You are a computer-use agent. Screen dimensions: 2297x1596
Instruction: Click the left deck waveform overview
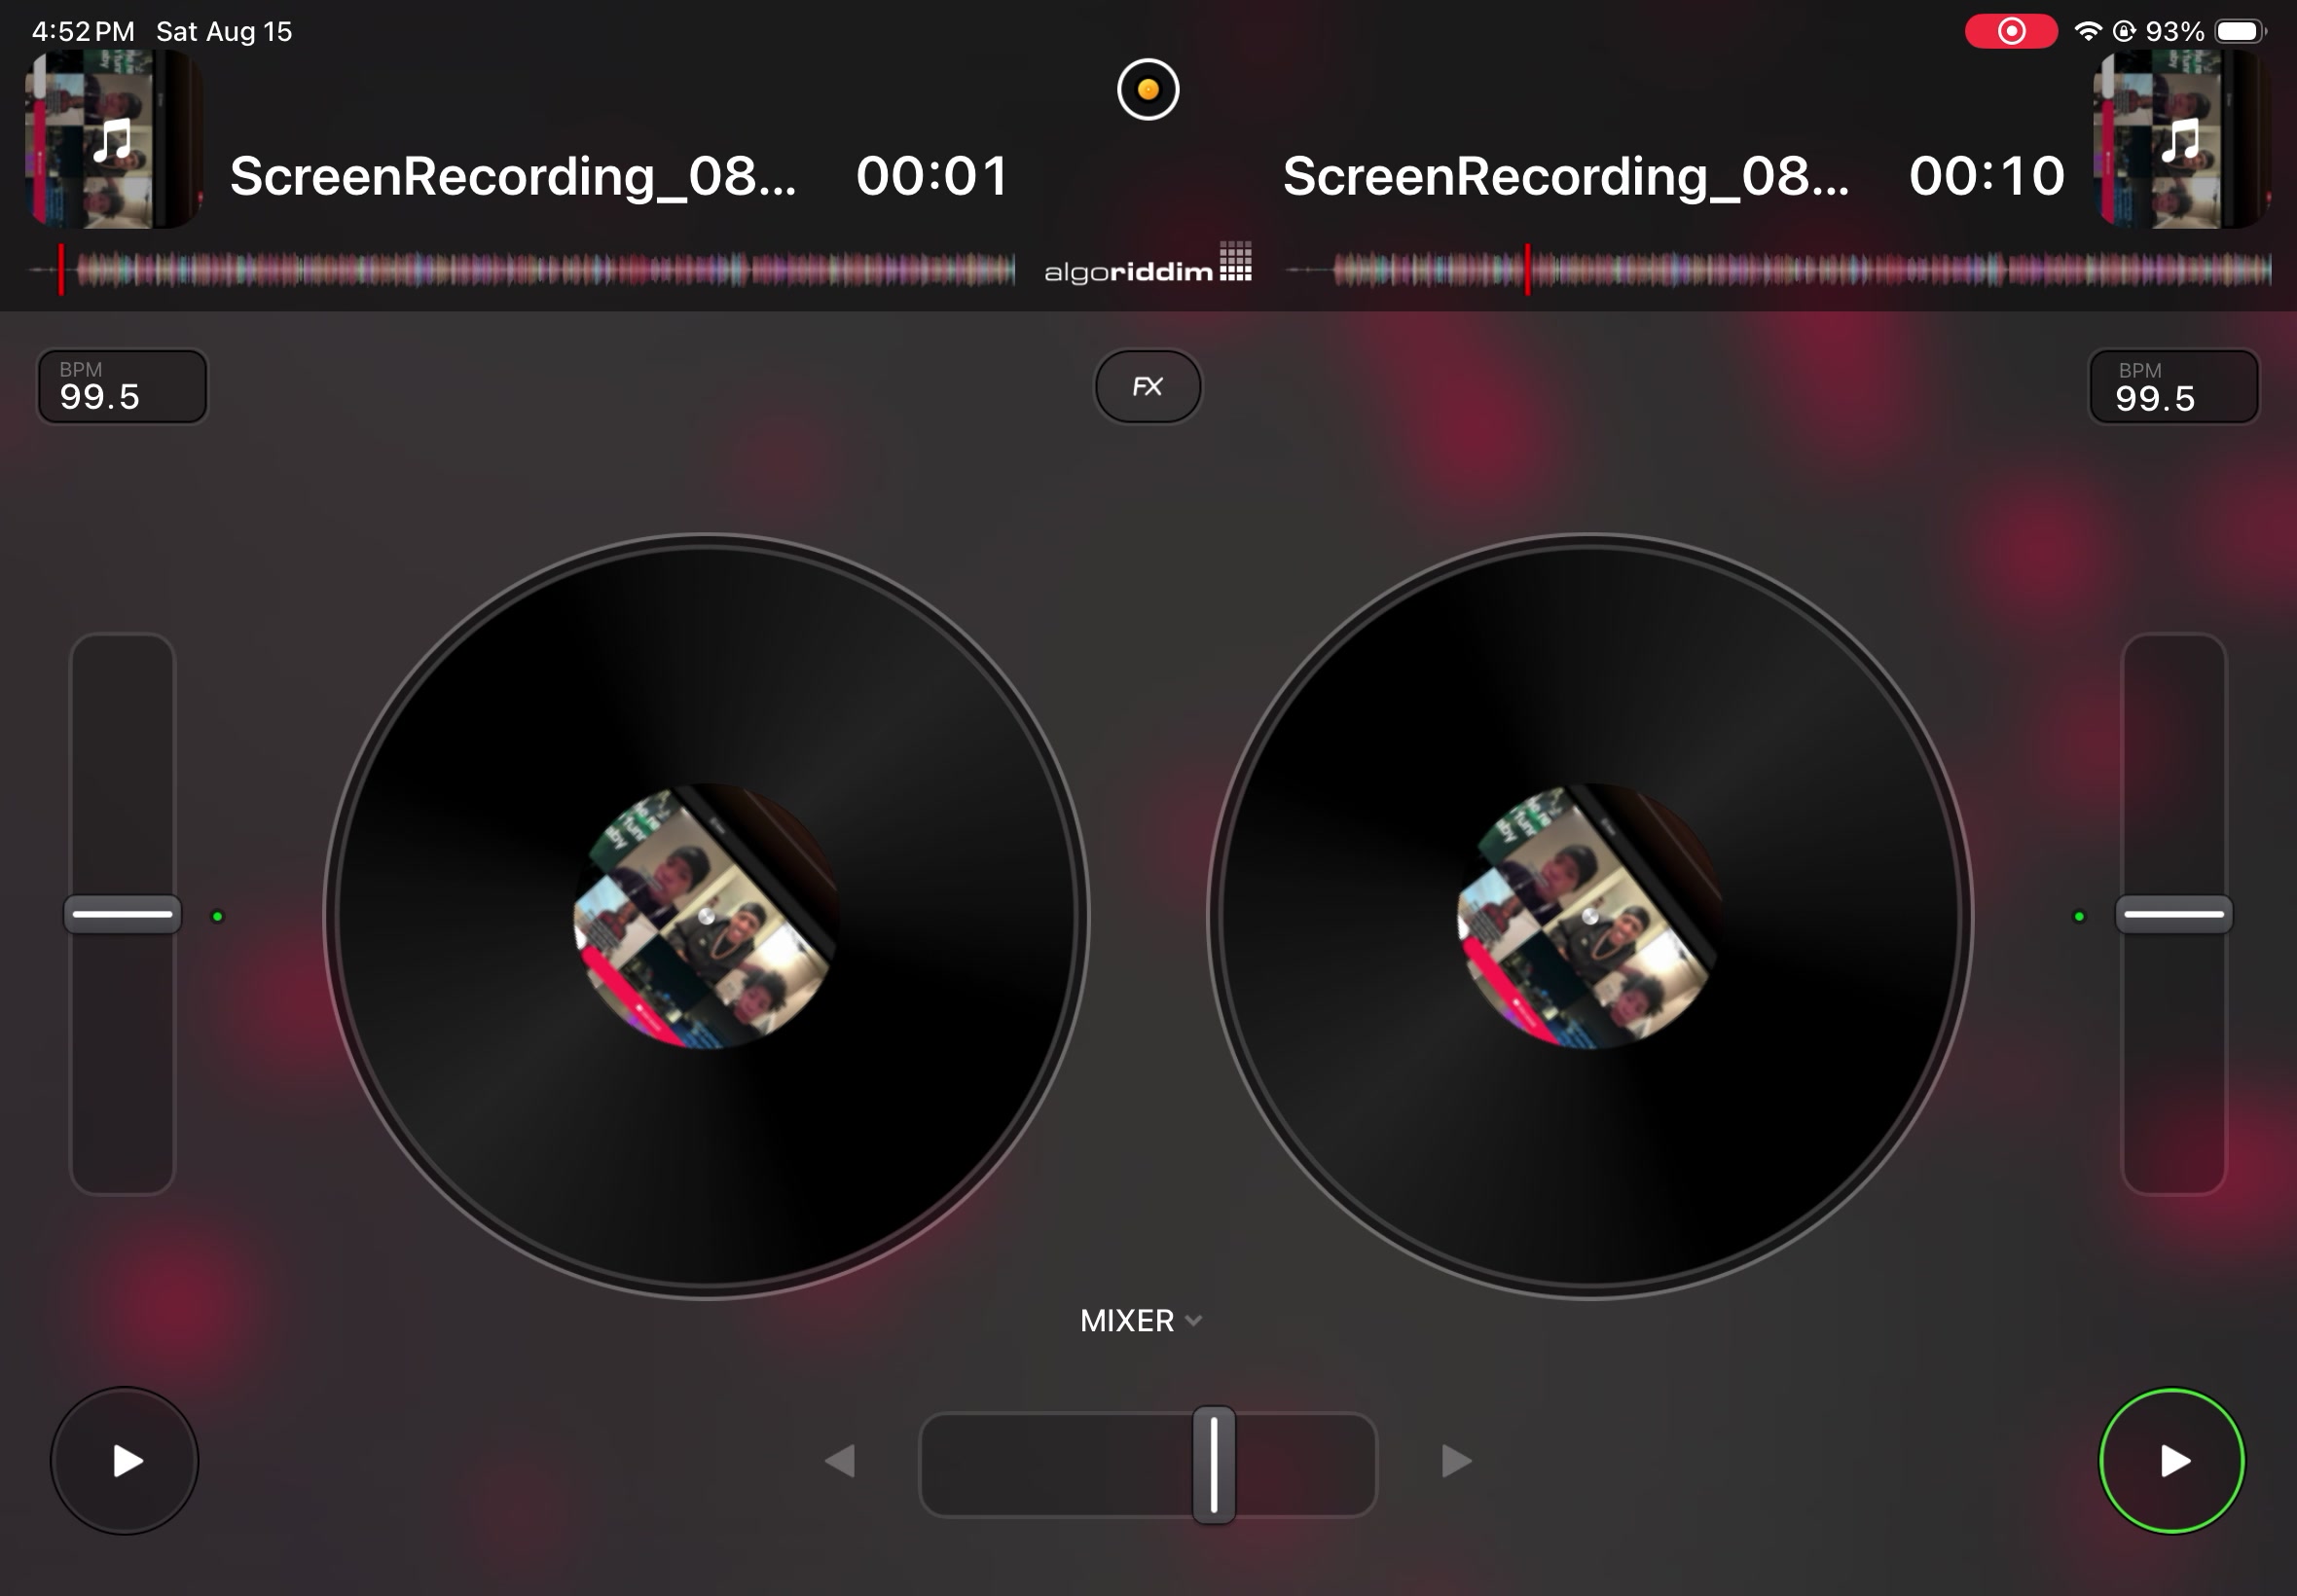(520, 269)
